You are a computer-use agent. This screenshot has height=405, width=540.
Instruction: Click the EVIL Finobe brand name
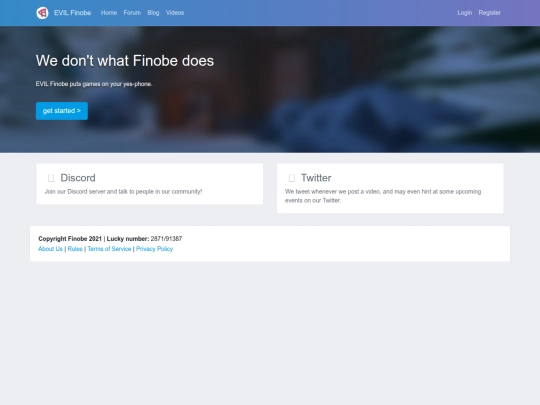tap(72, 13)
